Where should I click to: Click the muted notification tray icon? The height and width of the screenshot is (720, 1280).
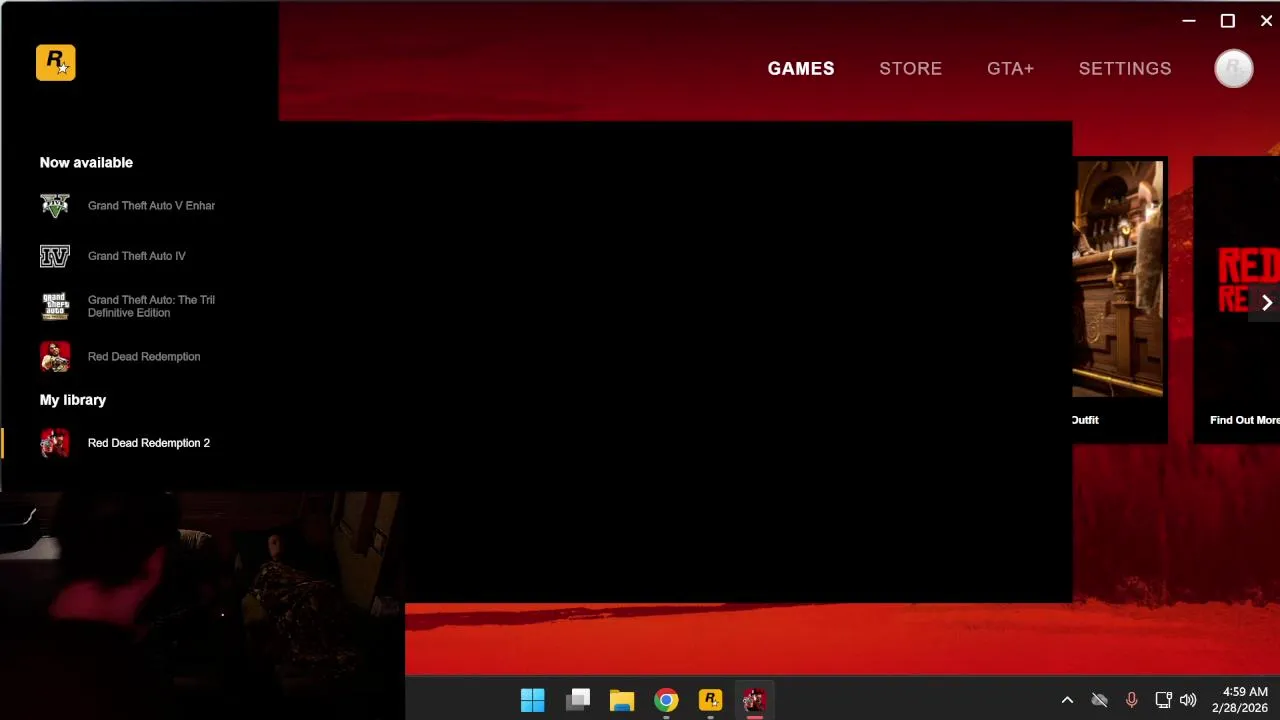click(x=1099, y=700)
